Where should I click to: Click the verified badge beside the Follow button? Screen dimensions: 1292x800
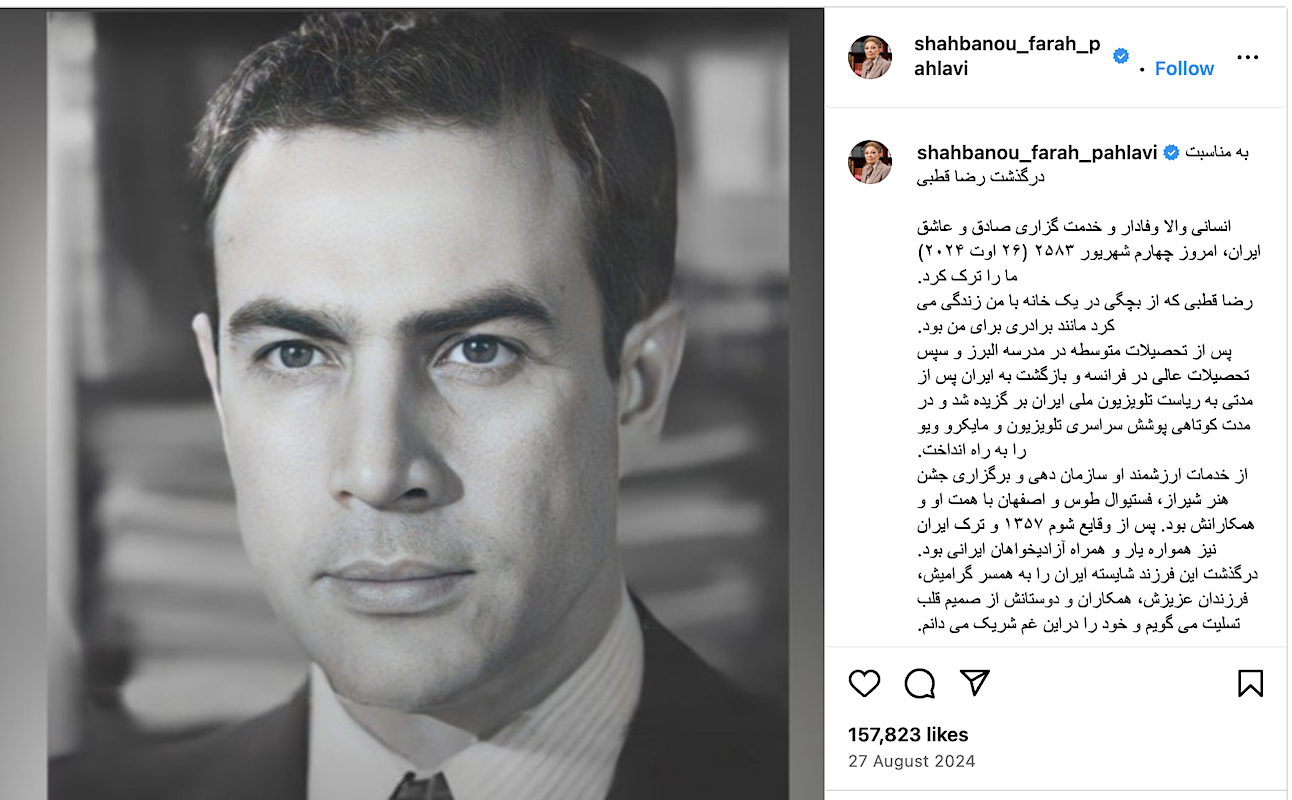[1121, 57]
